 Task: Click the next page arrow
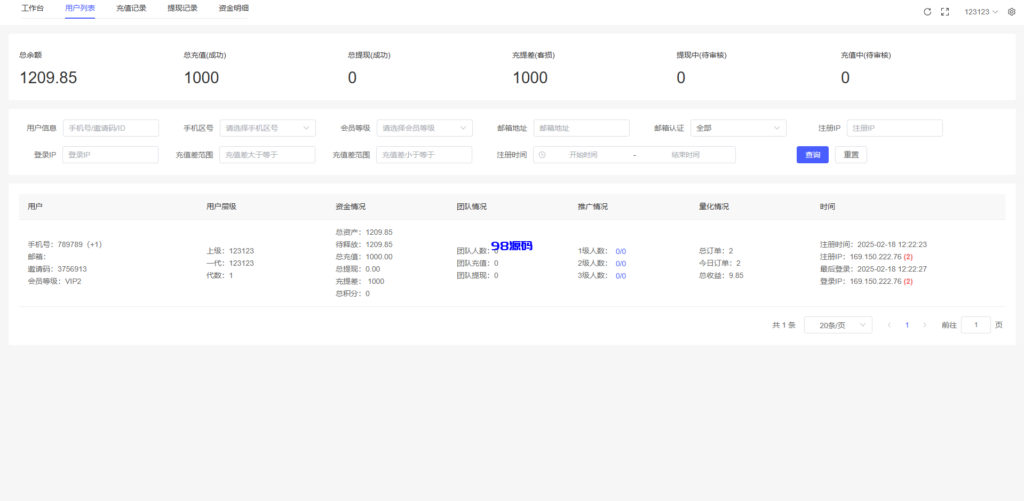924,325
